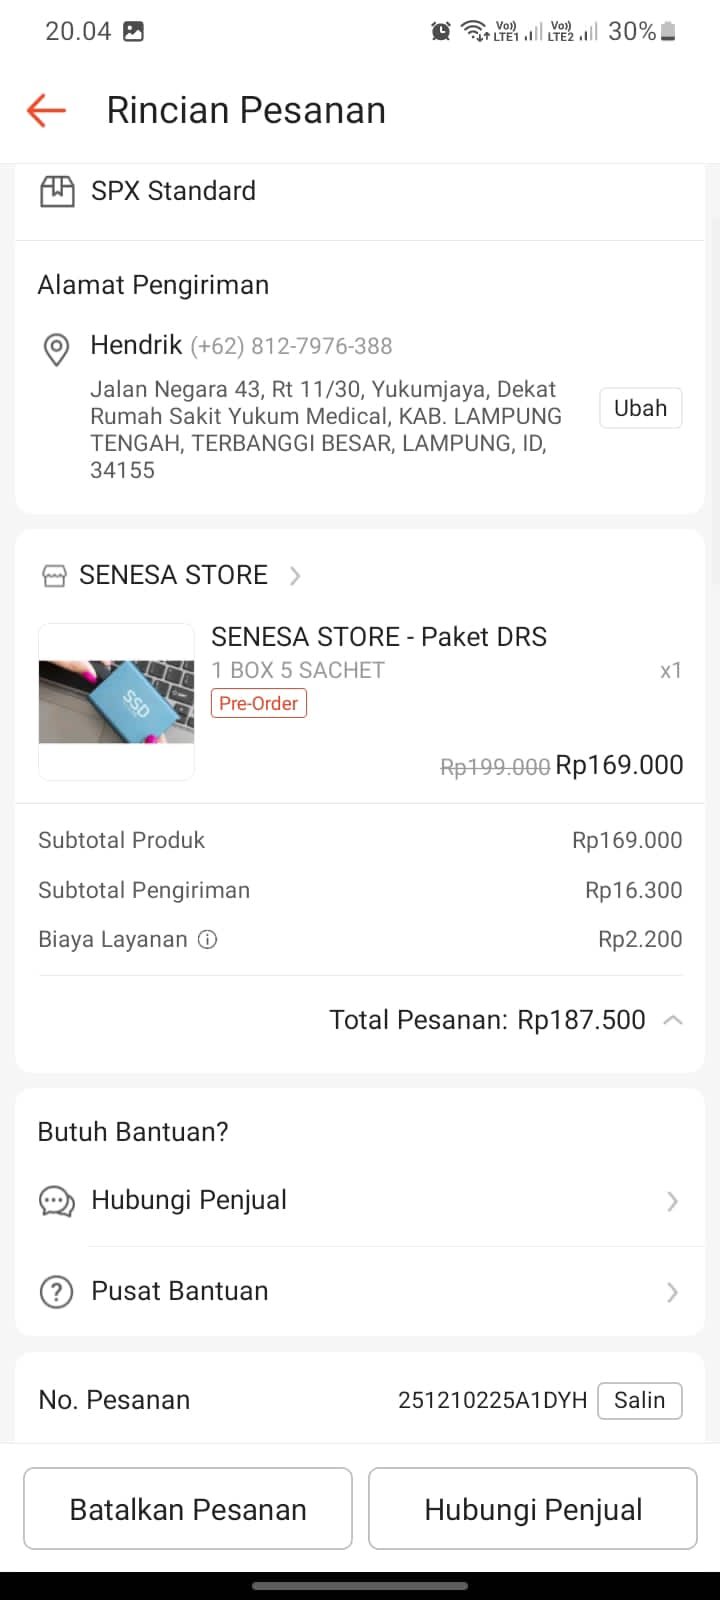Tap the SENESA STORE - Paket DRS title
This screenshot has width=720, height=1600.
tap(379, 637)
